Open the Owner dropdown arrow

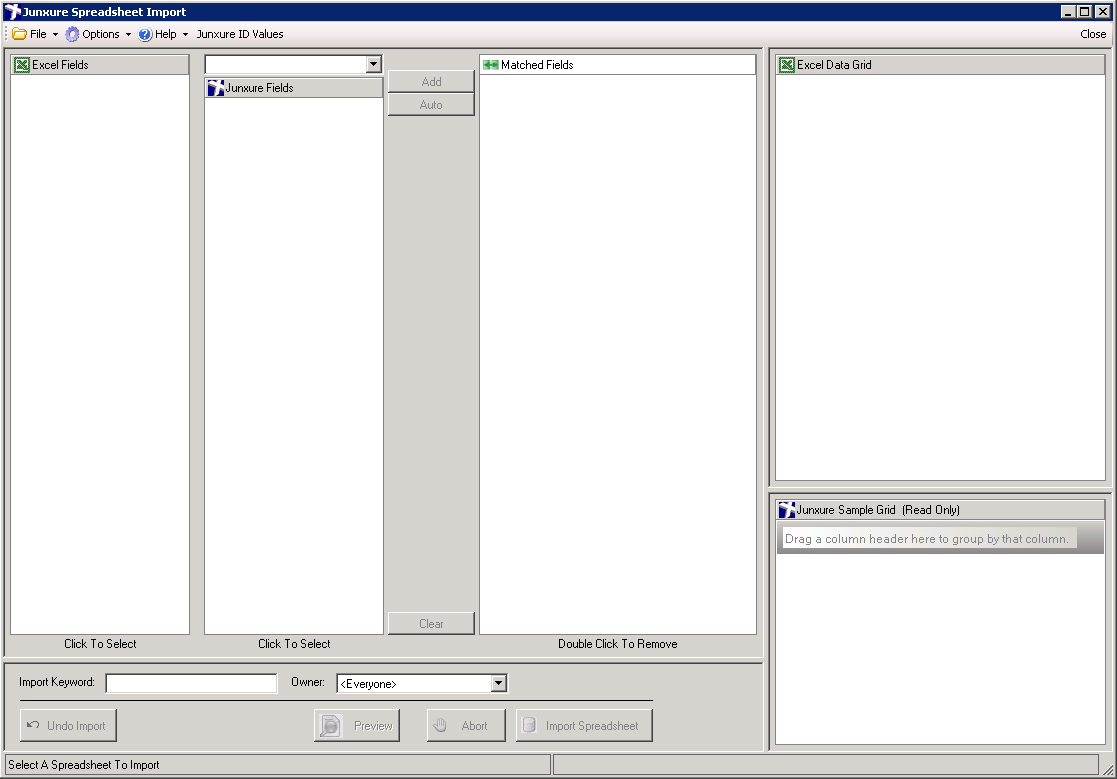tap(499, 683)
